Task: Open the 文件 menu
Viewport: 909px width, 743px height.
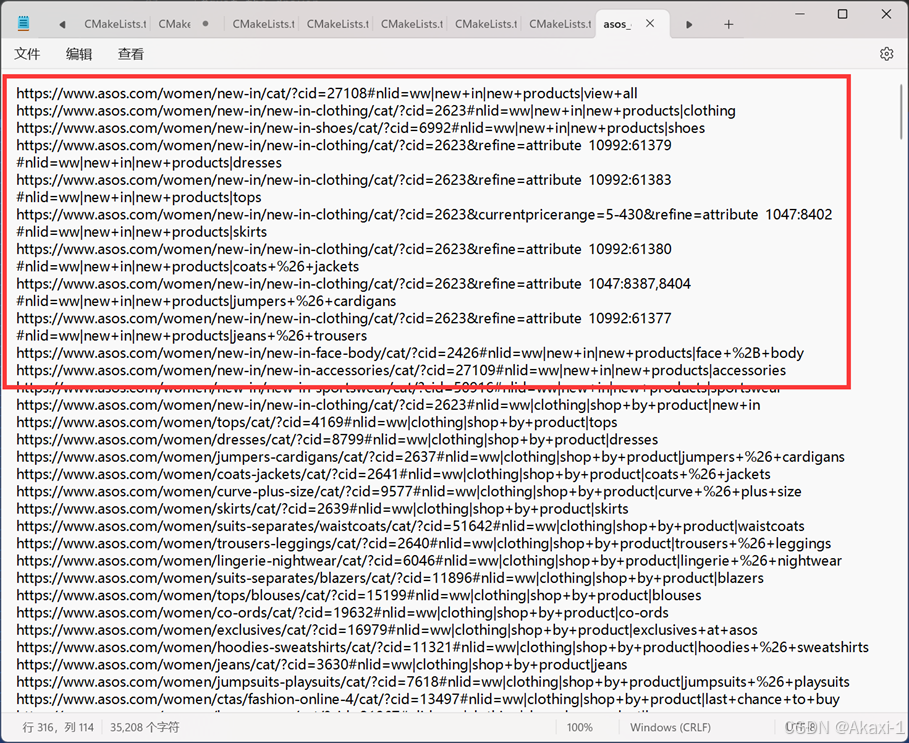Action: (x=27, y=54)
